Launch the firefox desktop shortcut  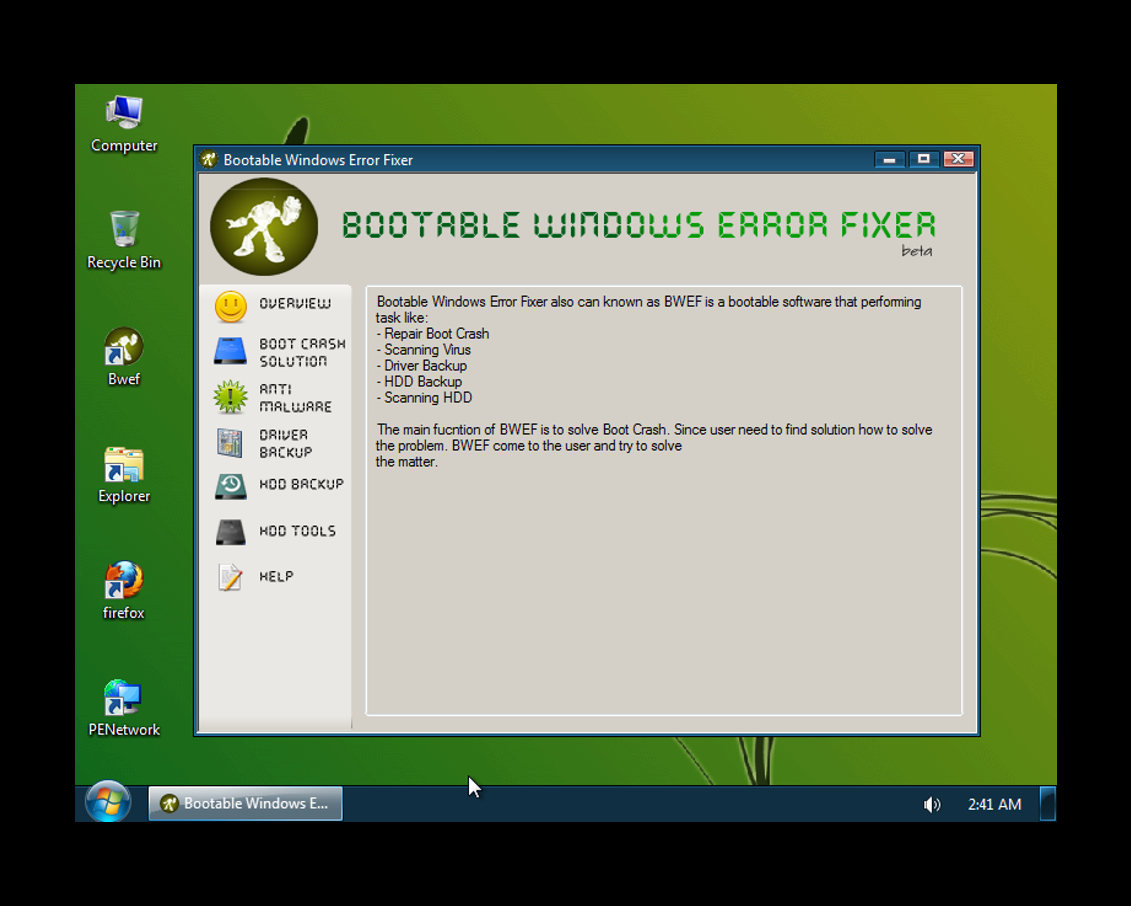124,581
